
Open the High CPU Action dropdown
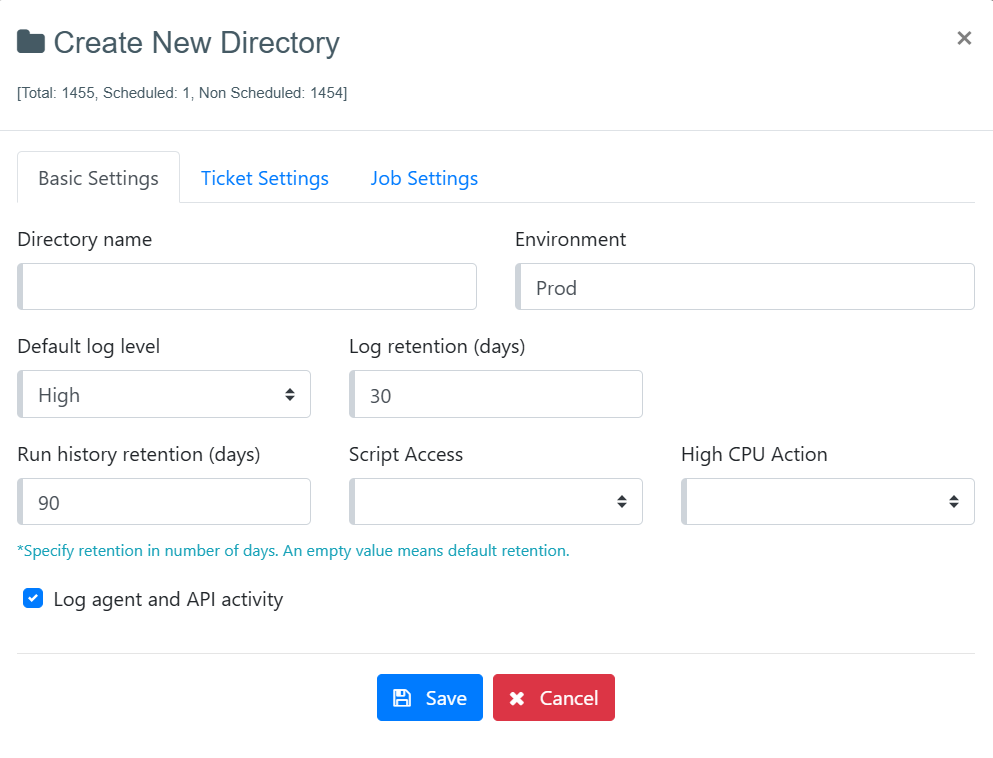[828, 502]
